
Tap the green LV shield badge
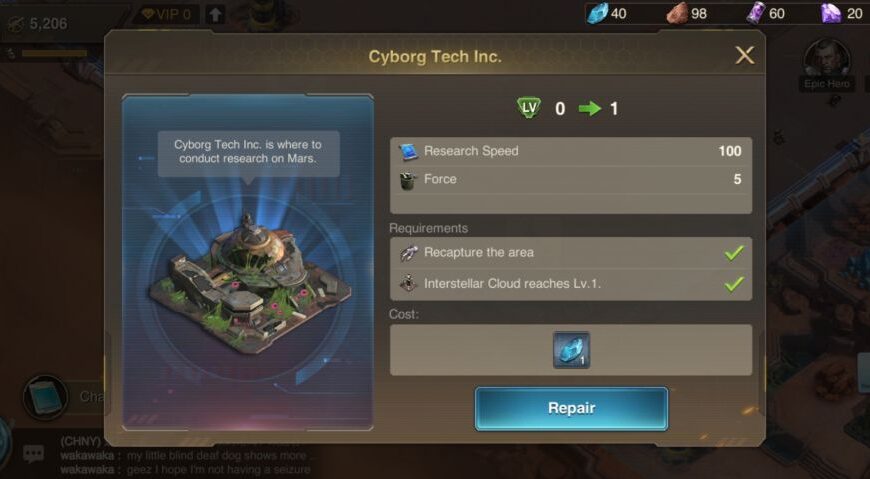click(x=529, y=108)
